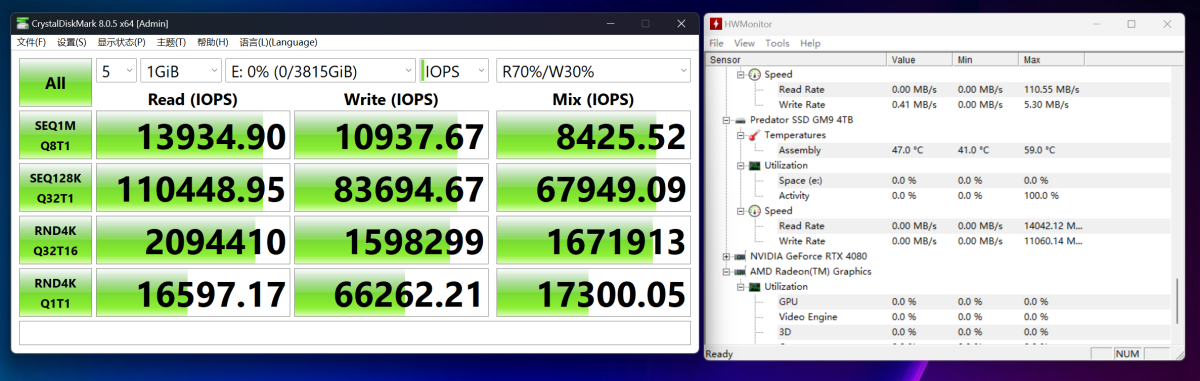Open the 主题(T) menu
This screenshot has width=1200, height=381.
tap(172, 42)
